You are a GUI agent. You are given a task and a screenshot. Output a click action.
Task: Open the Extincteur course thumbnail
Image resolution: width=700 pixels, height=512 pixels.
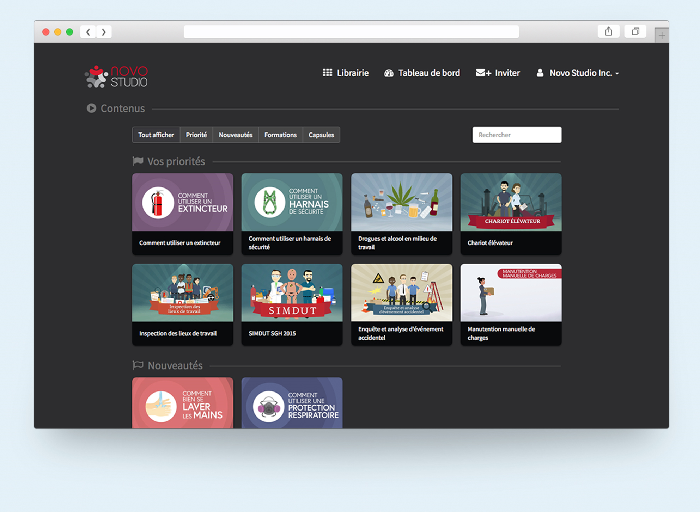[183, 202]
